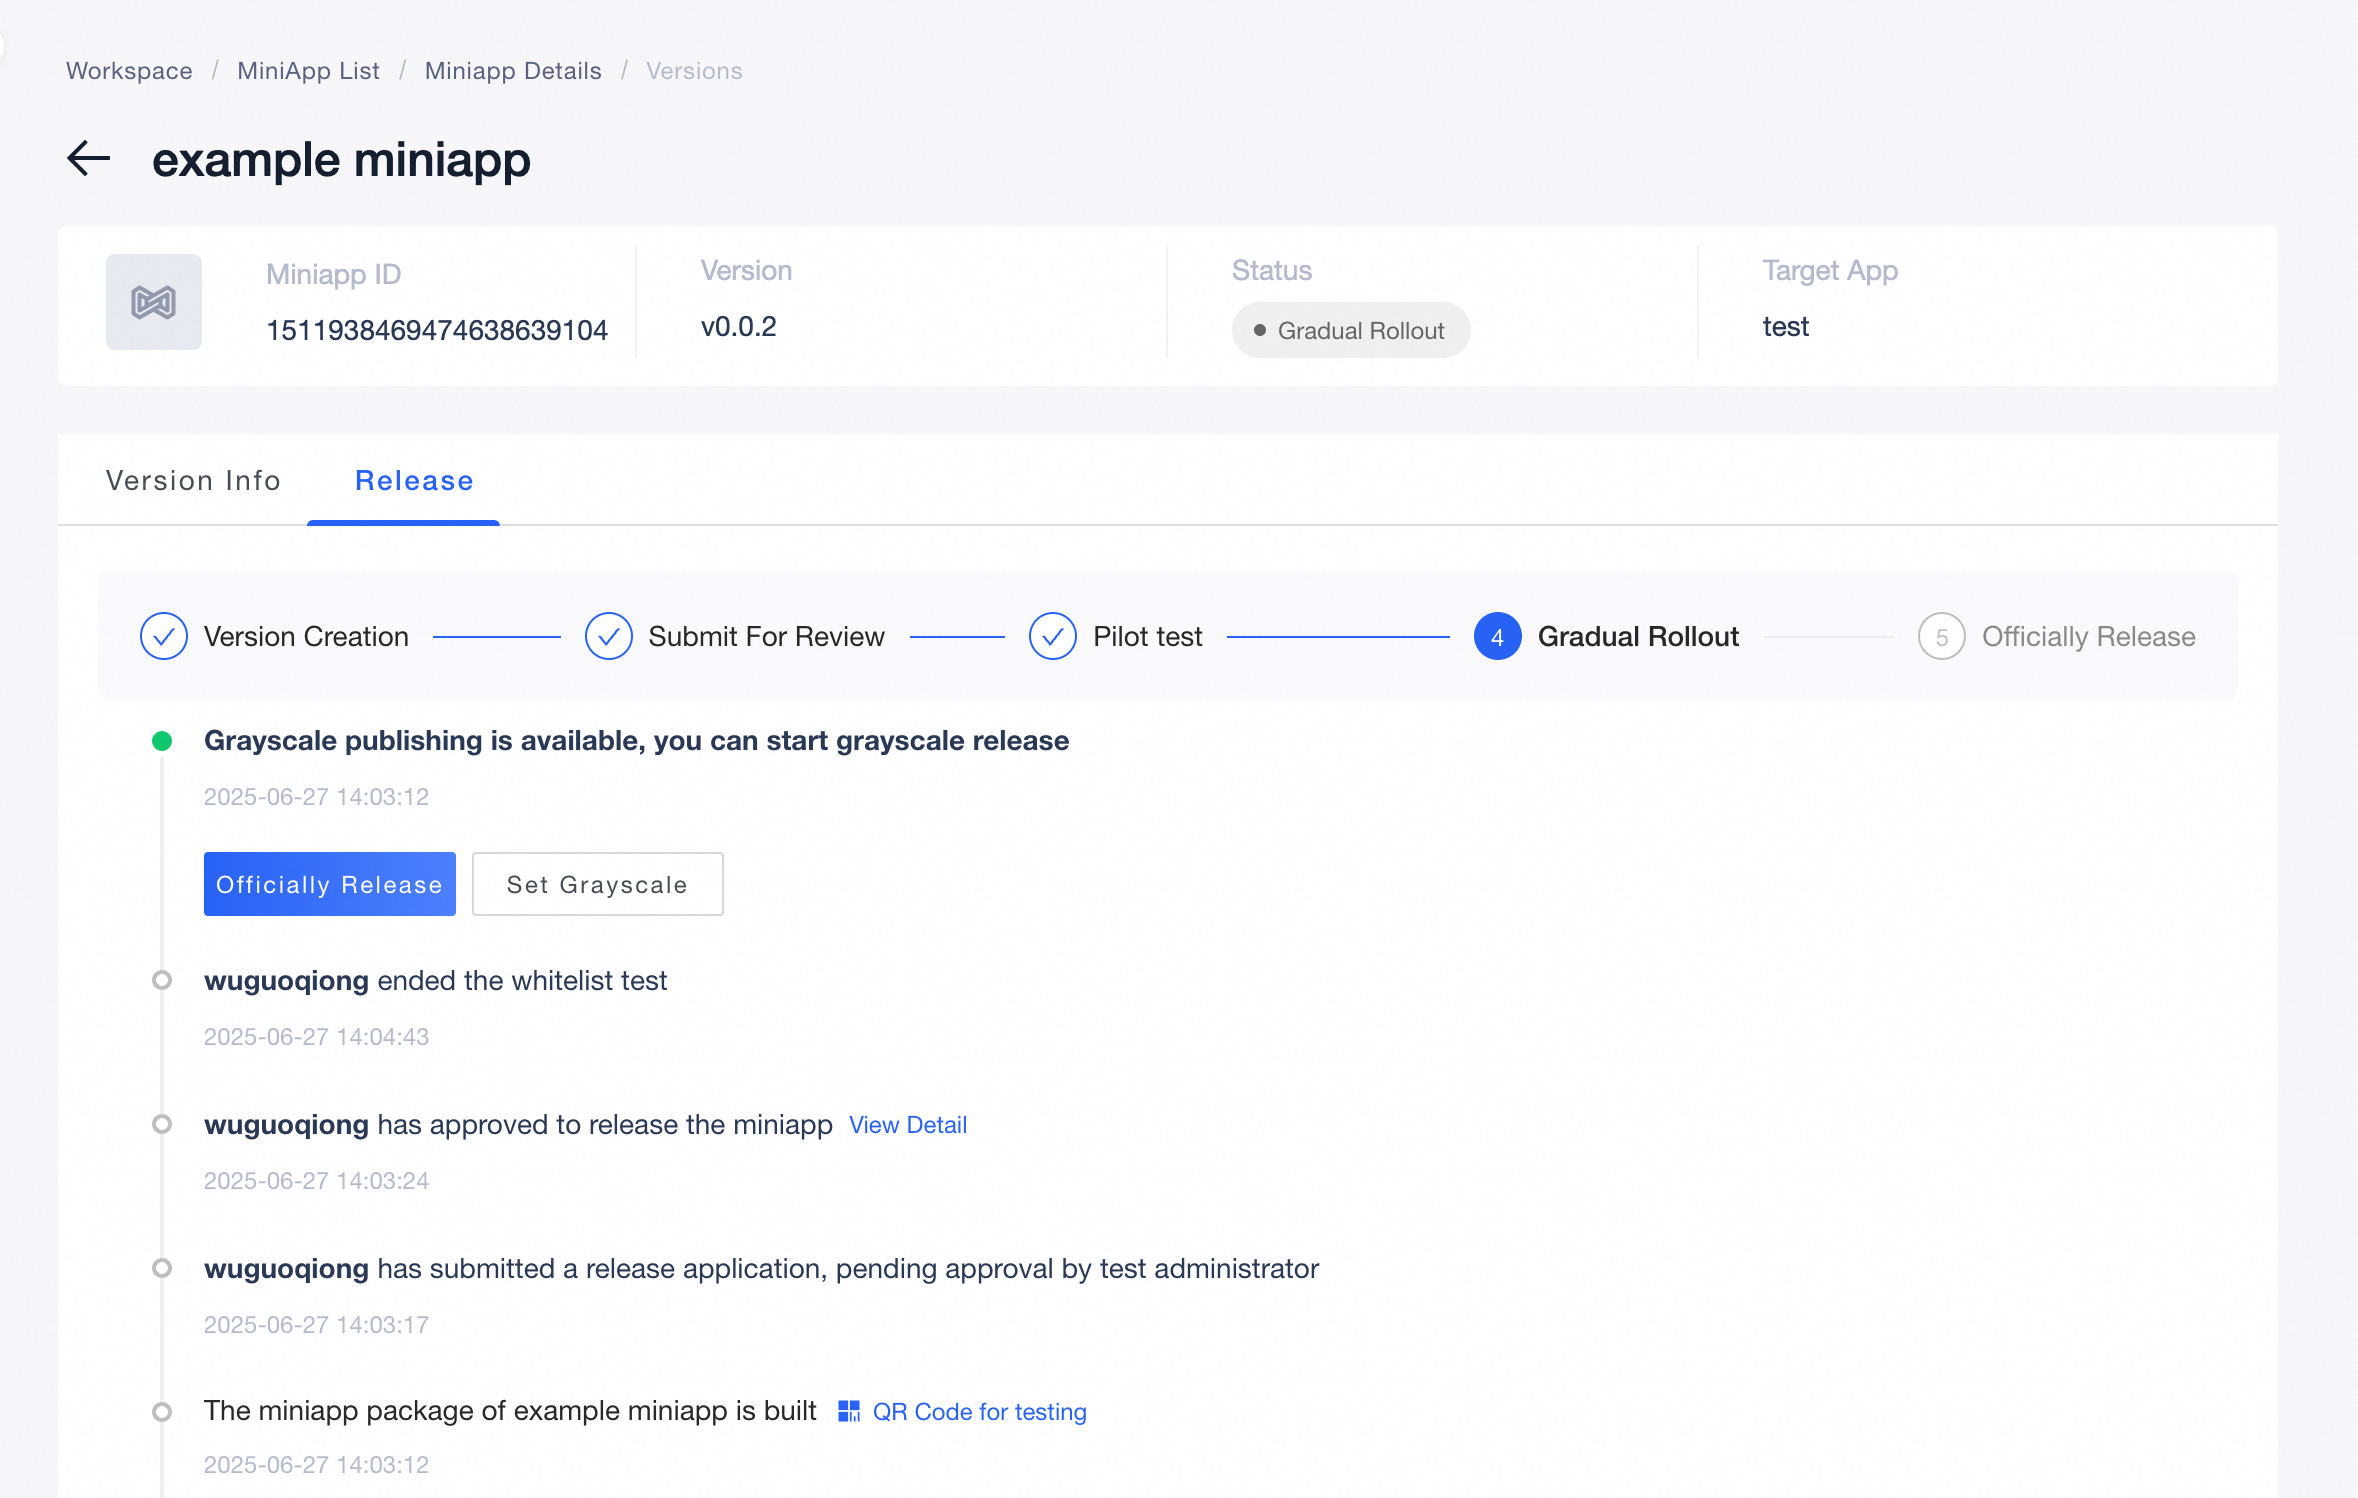Select the Release tab
Viewport: 2358px width, 1498px height.
pyautogui.click(x=414, y=481)
